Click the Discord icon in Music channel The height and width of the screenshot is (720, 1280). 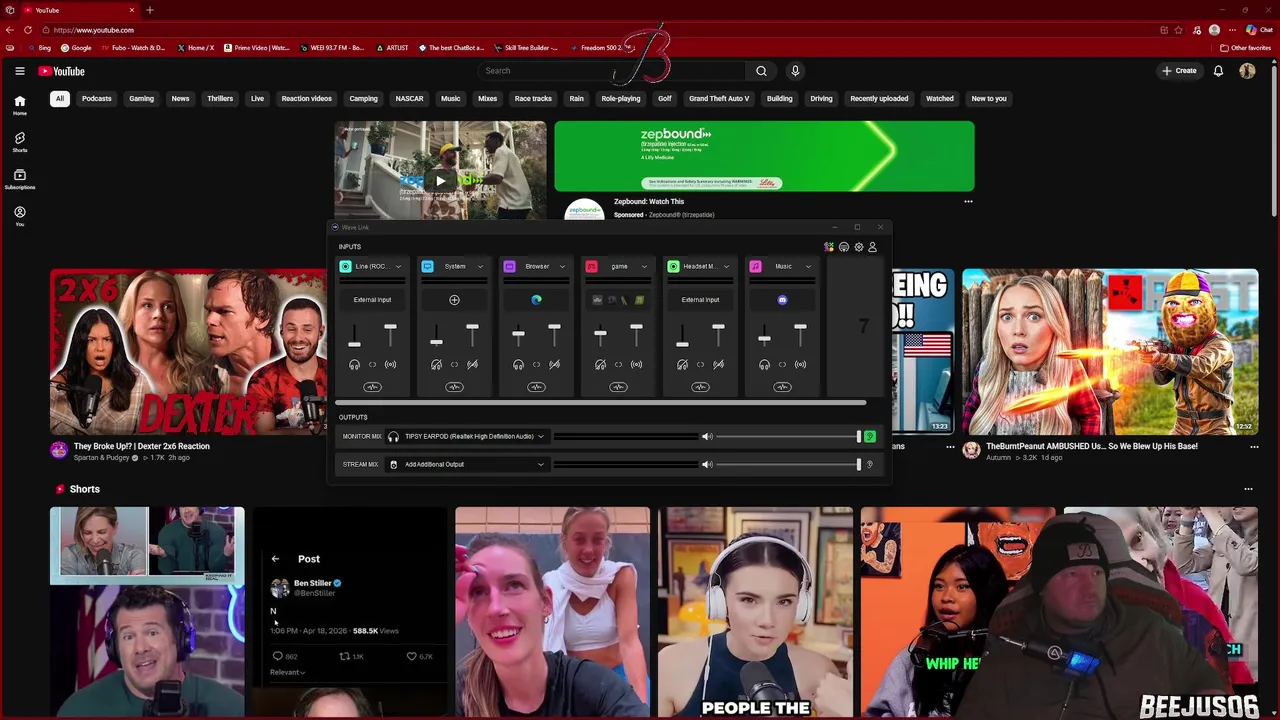[782, 300]
